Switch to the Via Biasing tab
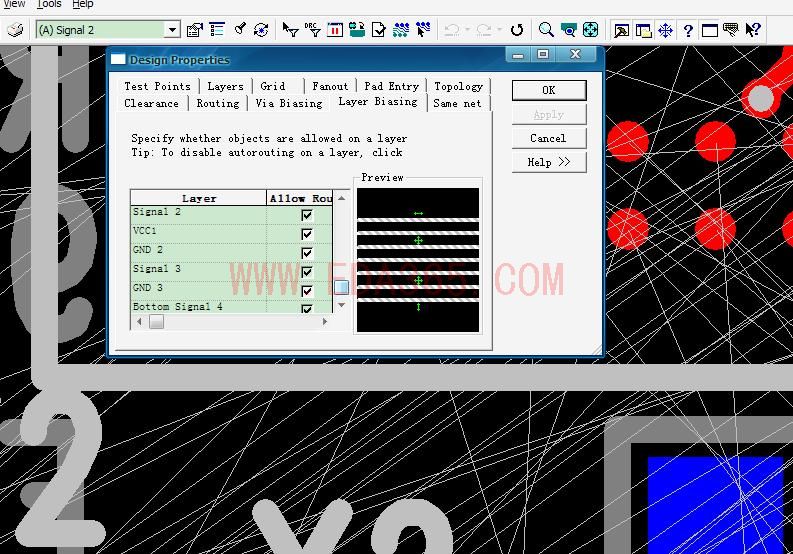Viewport: 793px width, 554px height. [289, 103]
